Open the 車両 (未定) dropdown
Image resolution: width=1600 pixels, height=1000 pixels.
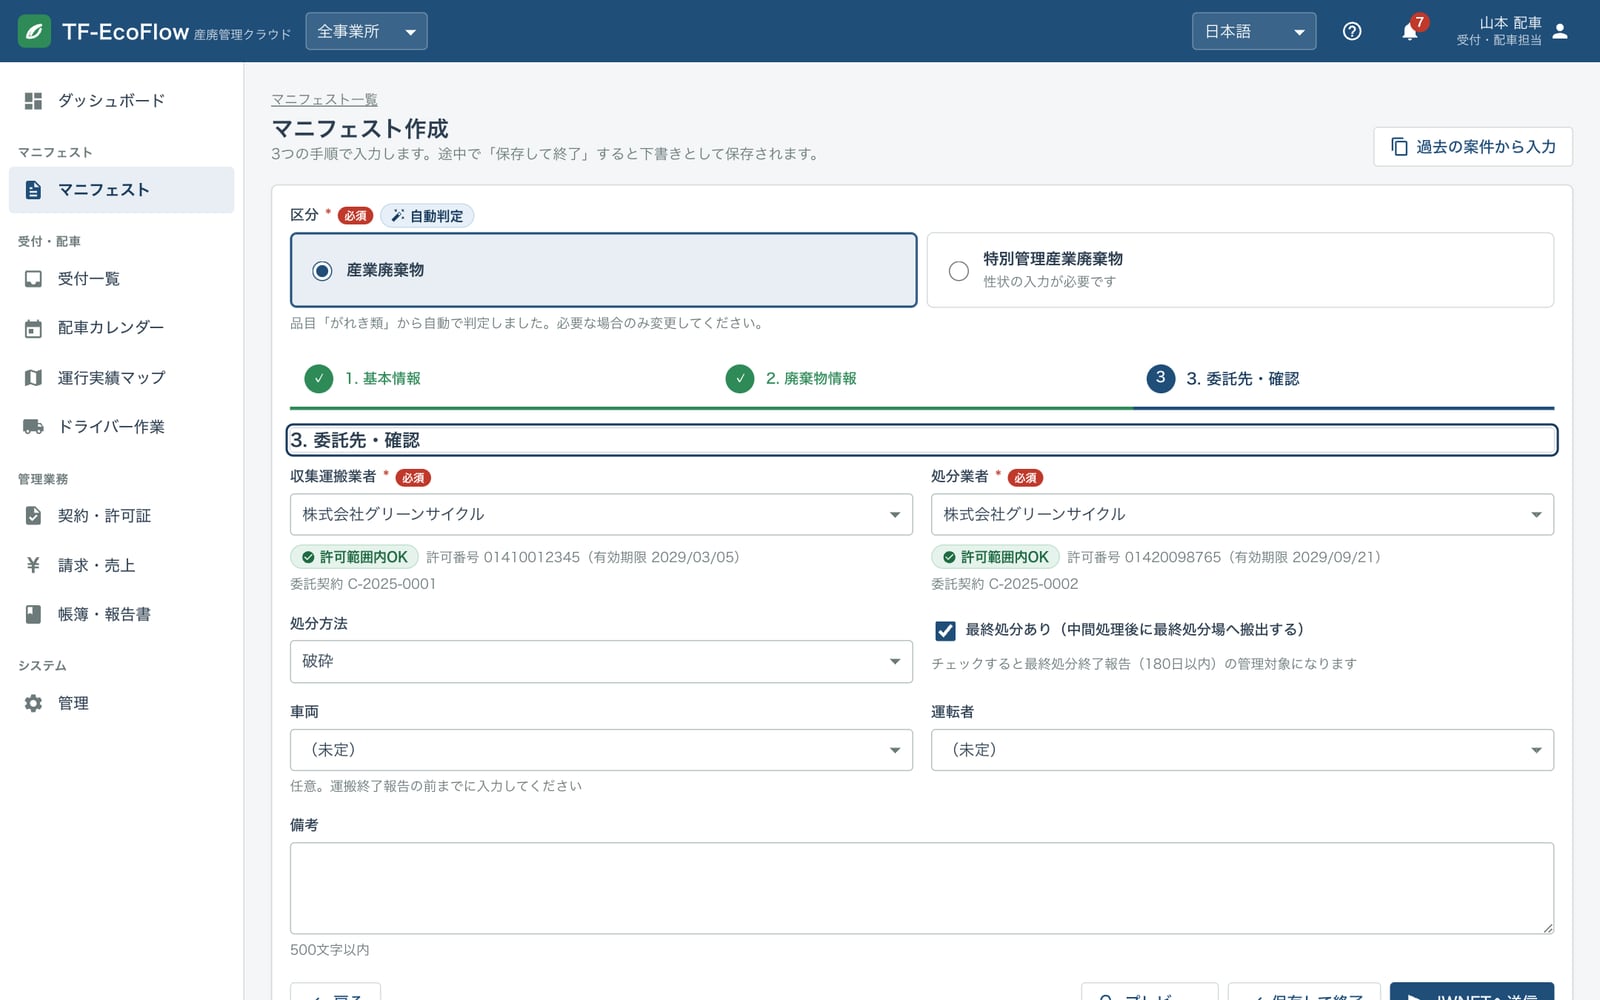click(601, 750)
